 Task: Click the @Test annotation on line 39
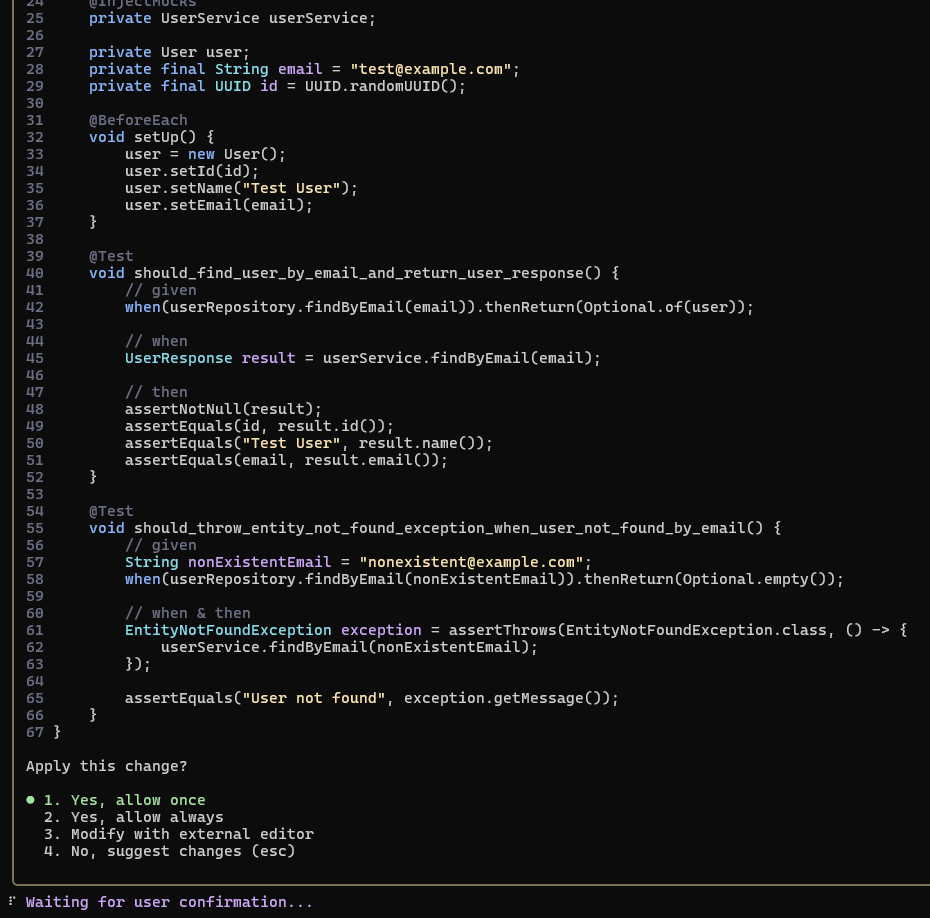point(111,256)
